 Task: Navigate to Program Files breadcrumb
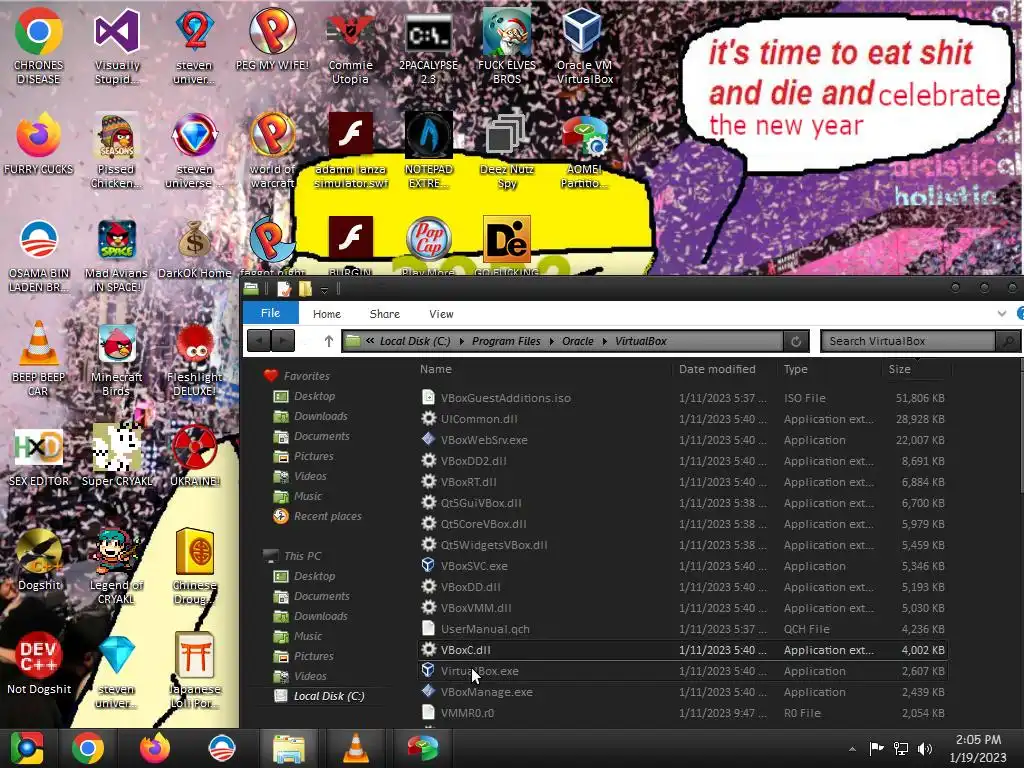(506, 341)
